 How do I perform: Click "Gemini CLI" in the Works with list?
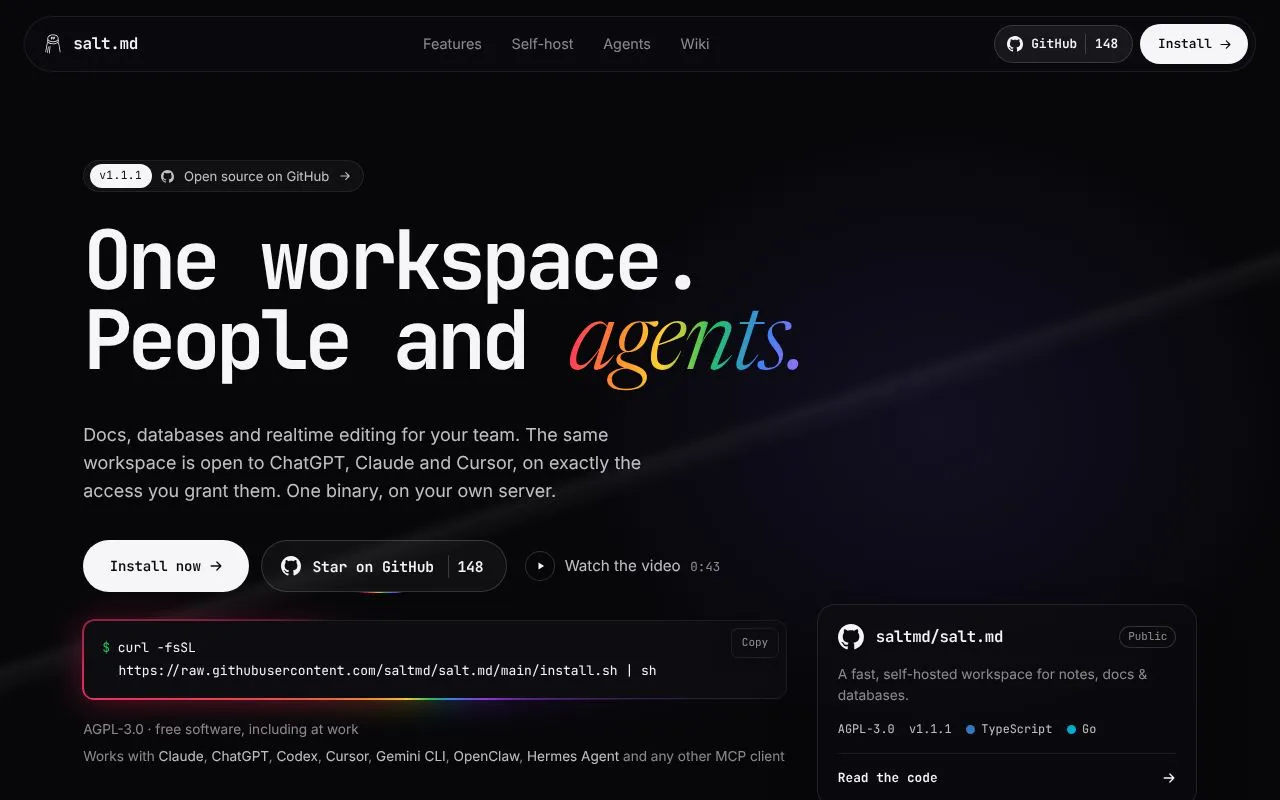coord(411,756)
